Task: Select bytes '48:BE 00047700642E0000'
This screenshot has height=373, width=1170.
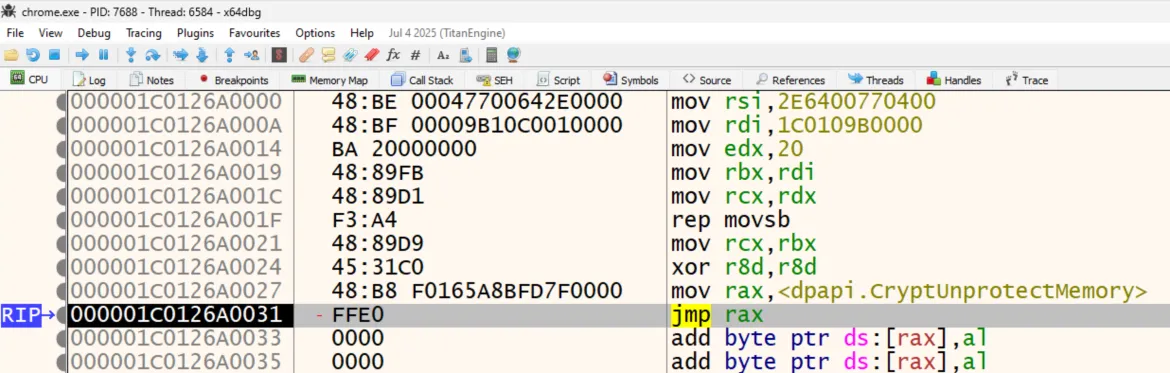Action: (x=476, y=101)
